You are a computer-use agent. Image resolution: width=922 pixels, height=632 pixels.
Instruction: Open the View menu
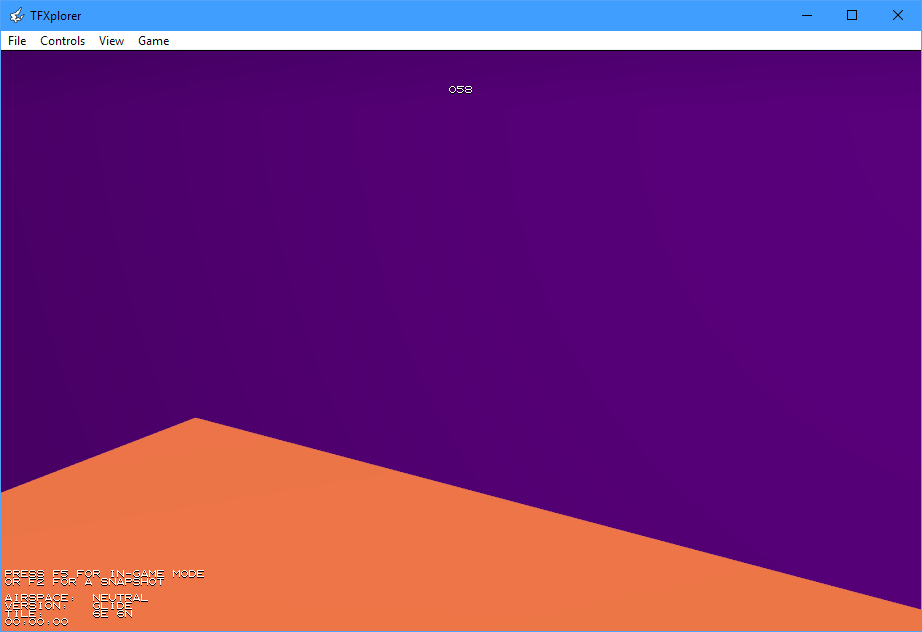pyautogui.click(x=112, y=41)
